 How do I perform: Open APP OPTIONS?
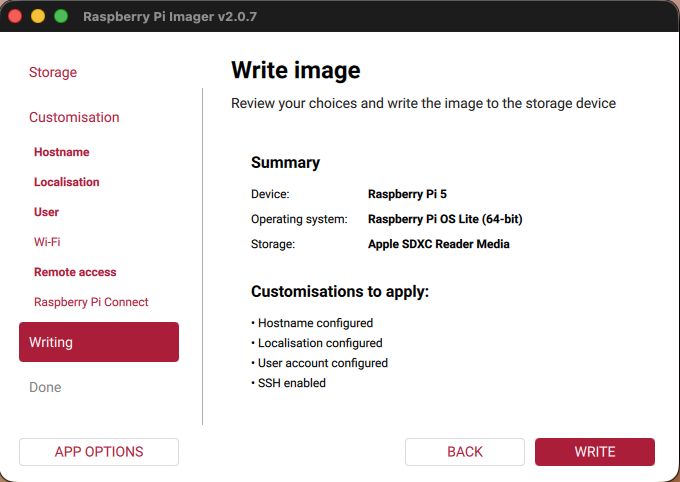(x=99, y=452)
